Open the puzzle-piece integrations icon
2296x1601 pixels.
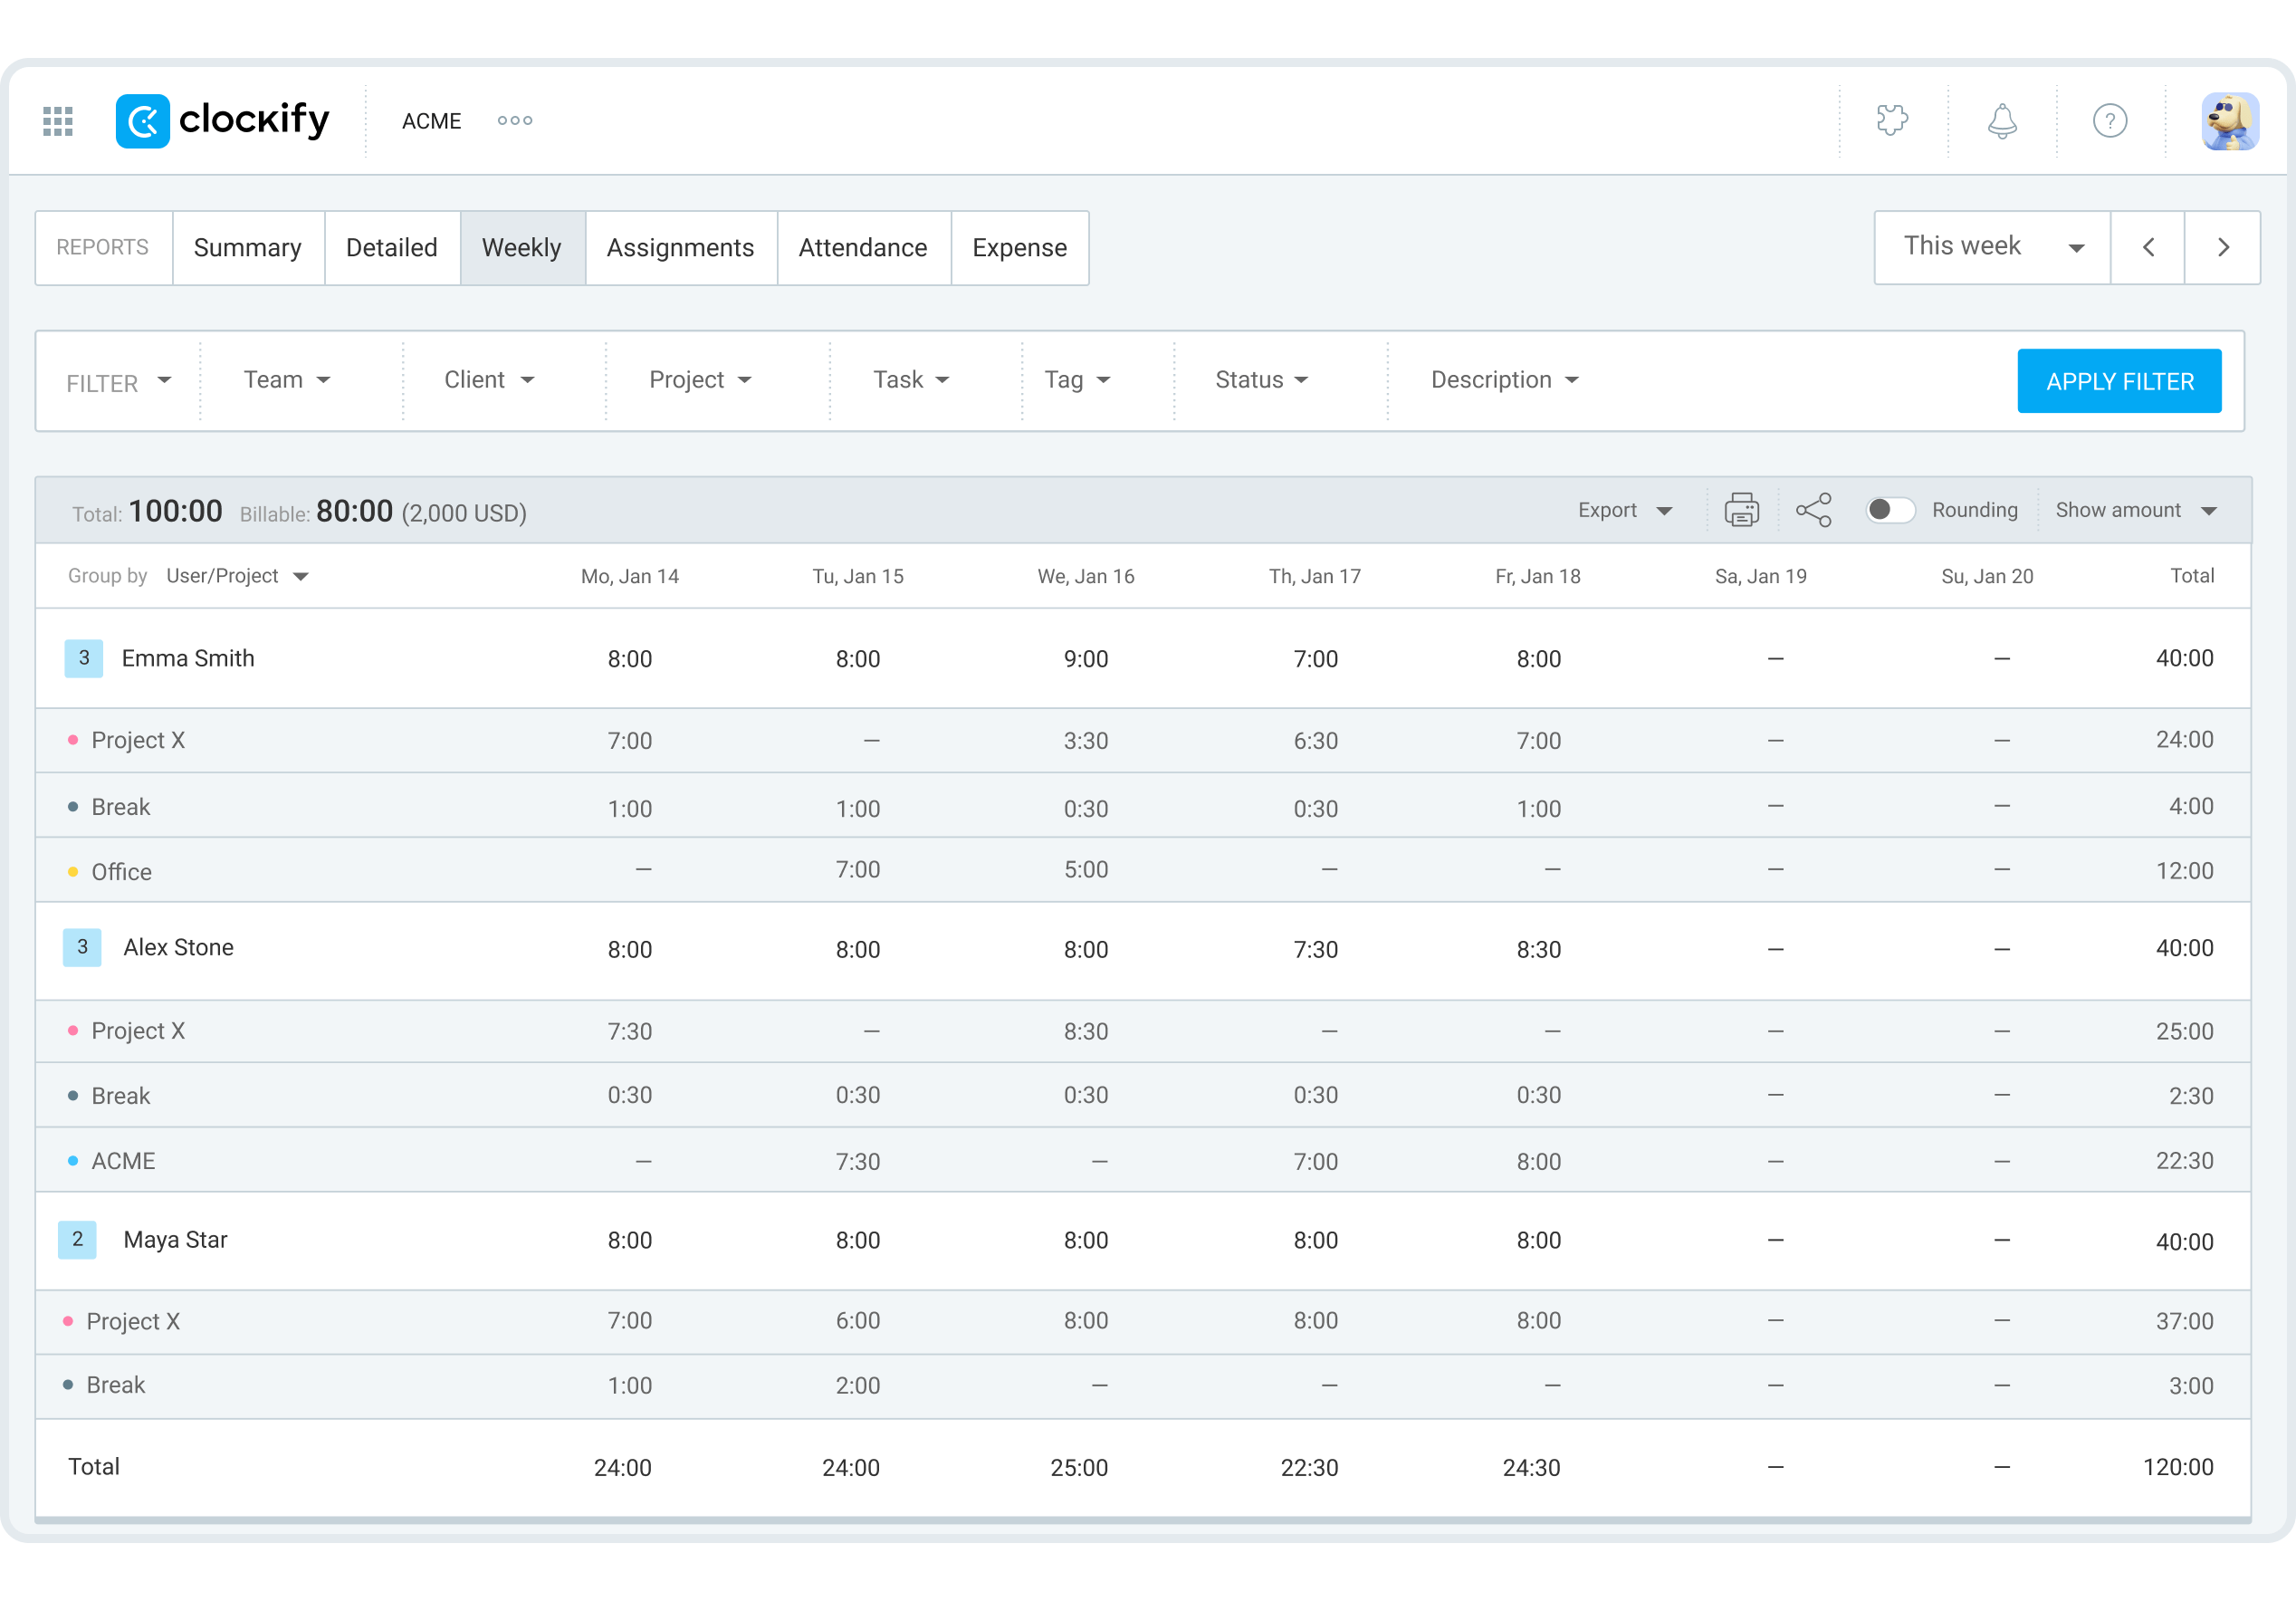coord(1892,121)
